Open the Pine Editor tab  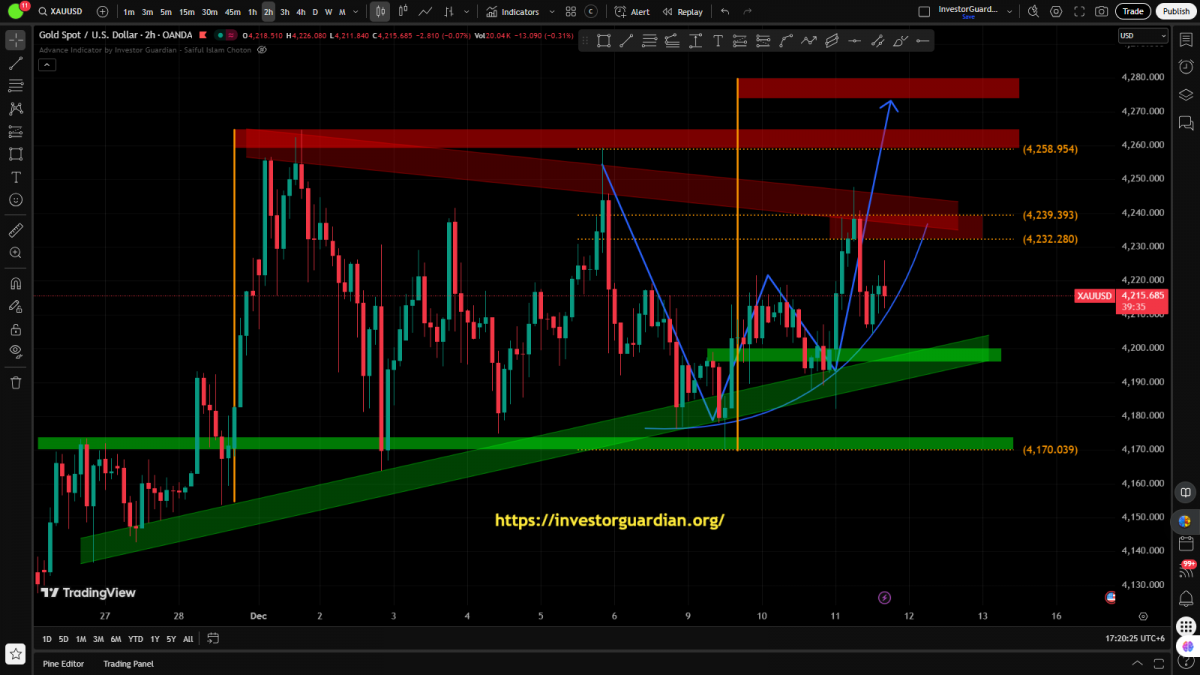(63, 663)
